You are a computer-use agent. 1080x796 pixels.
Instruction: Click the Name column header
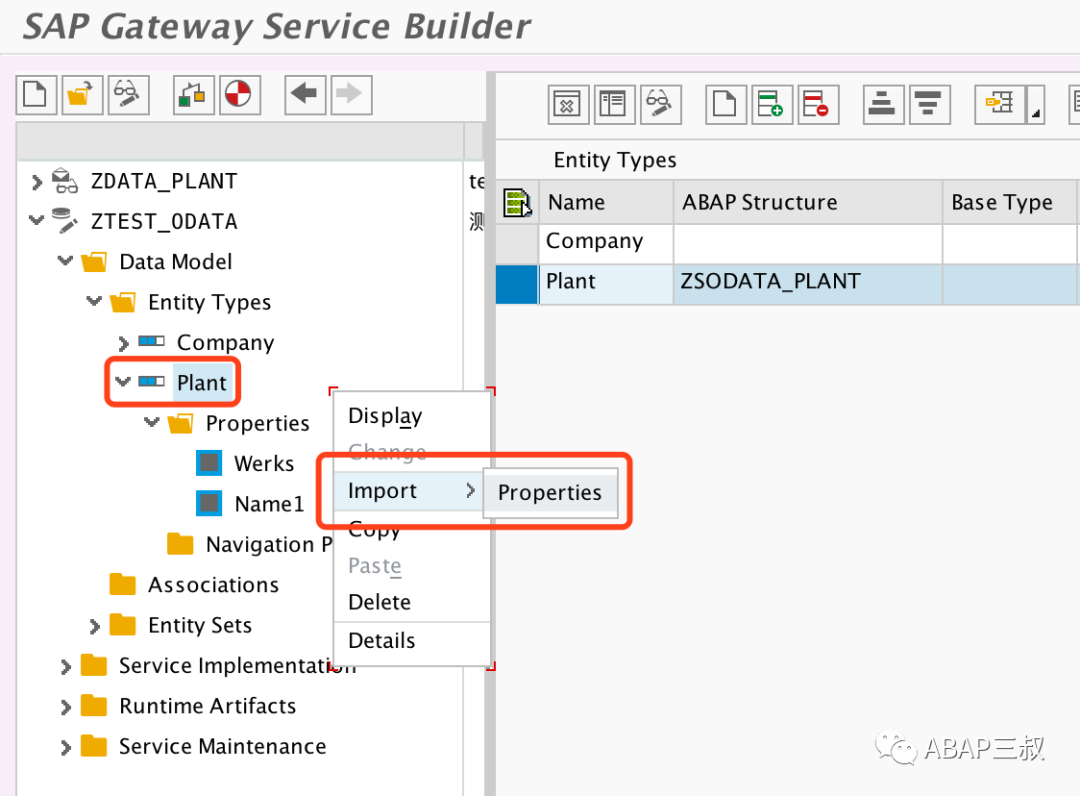click(x=606, y=202)
